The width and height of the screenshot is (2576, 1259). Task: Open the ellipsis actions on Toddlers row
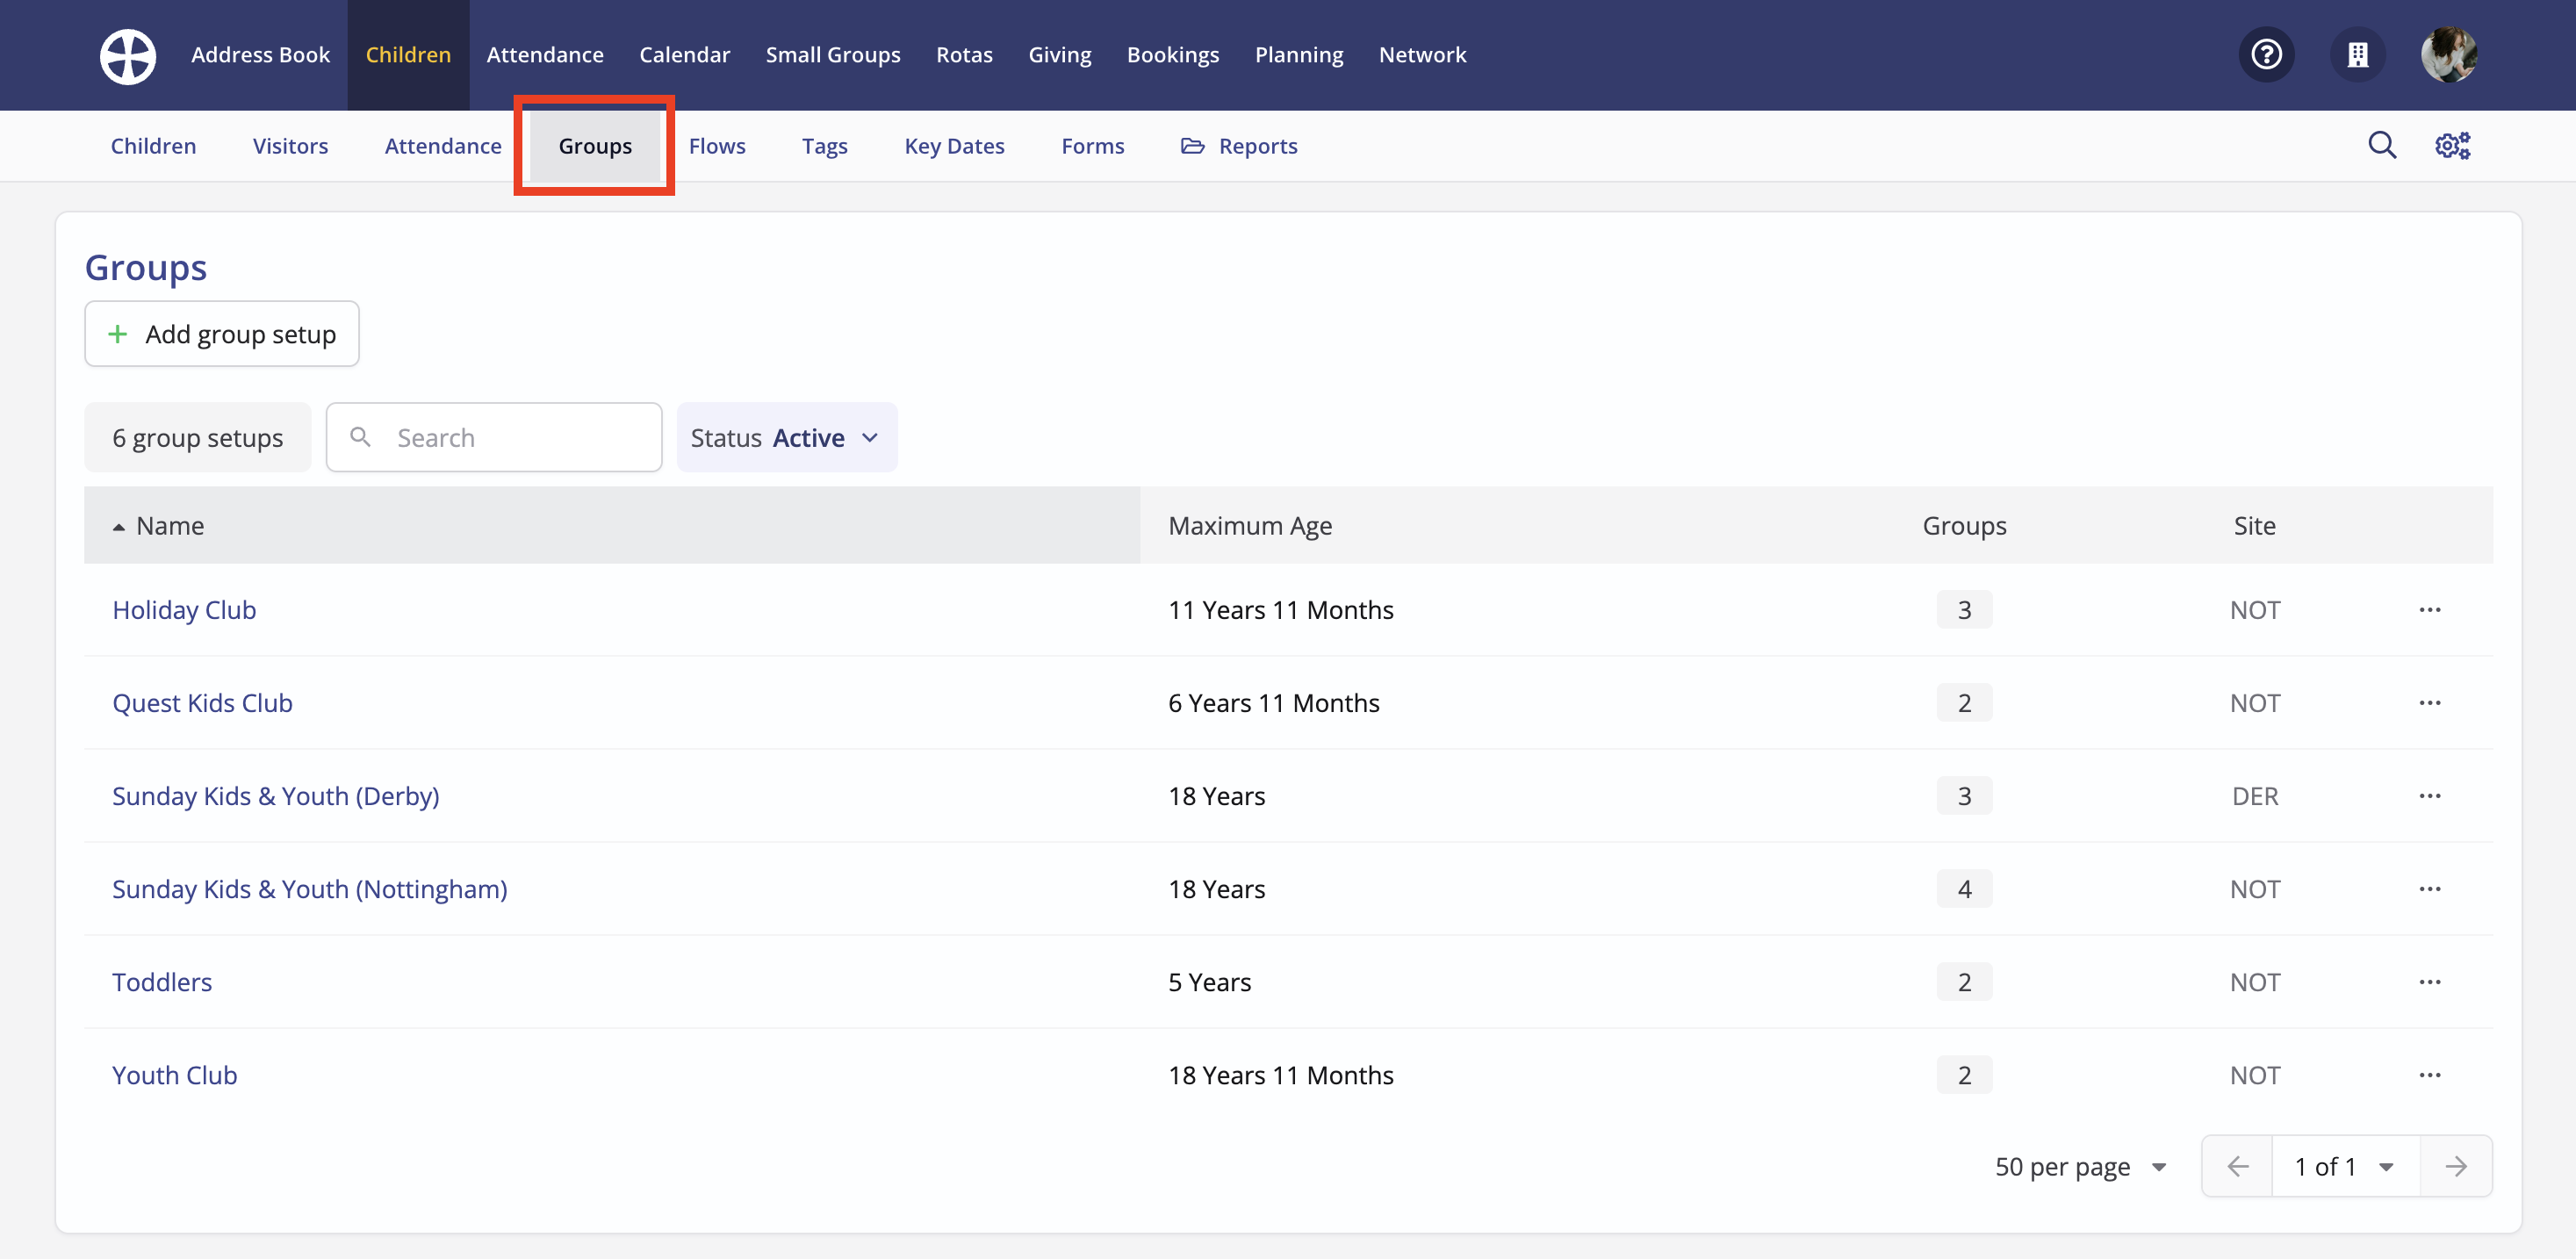point(2431,981)
